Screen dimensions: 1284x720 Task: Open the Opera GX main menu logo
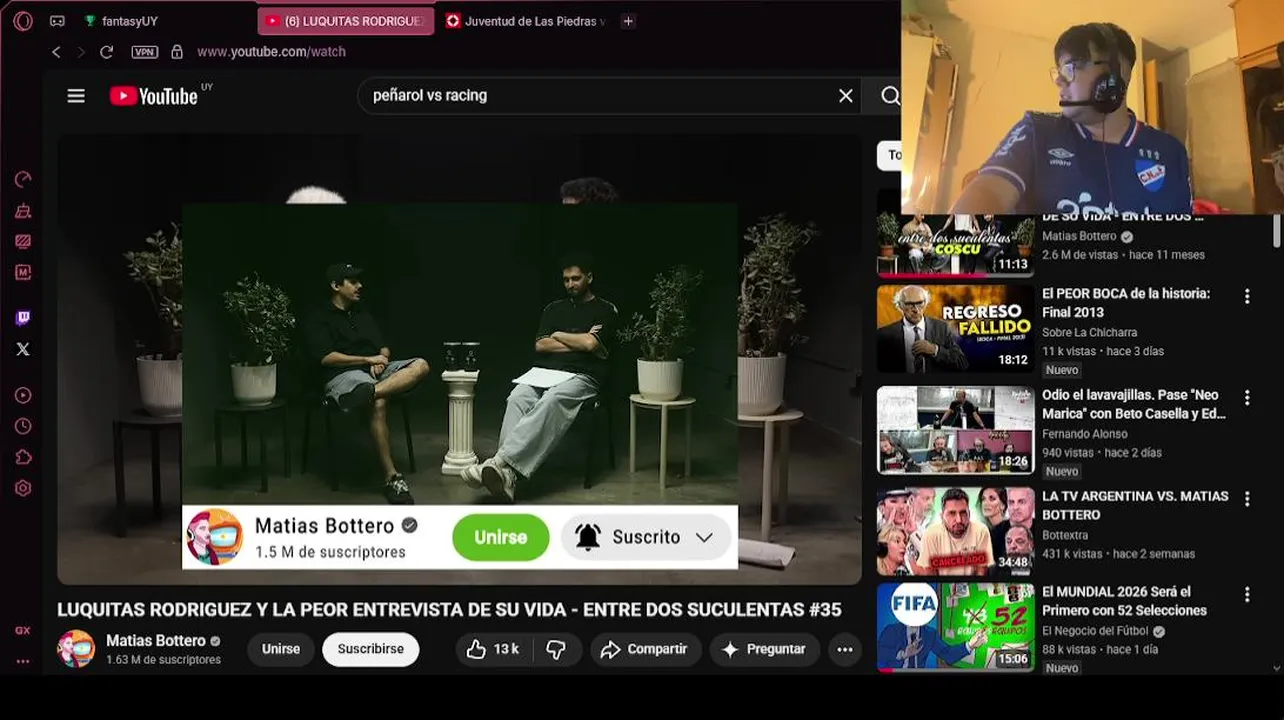pyautogui.click(x=23, y=21)
